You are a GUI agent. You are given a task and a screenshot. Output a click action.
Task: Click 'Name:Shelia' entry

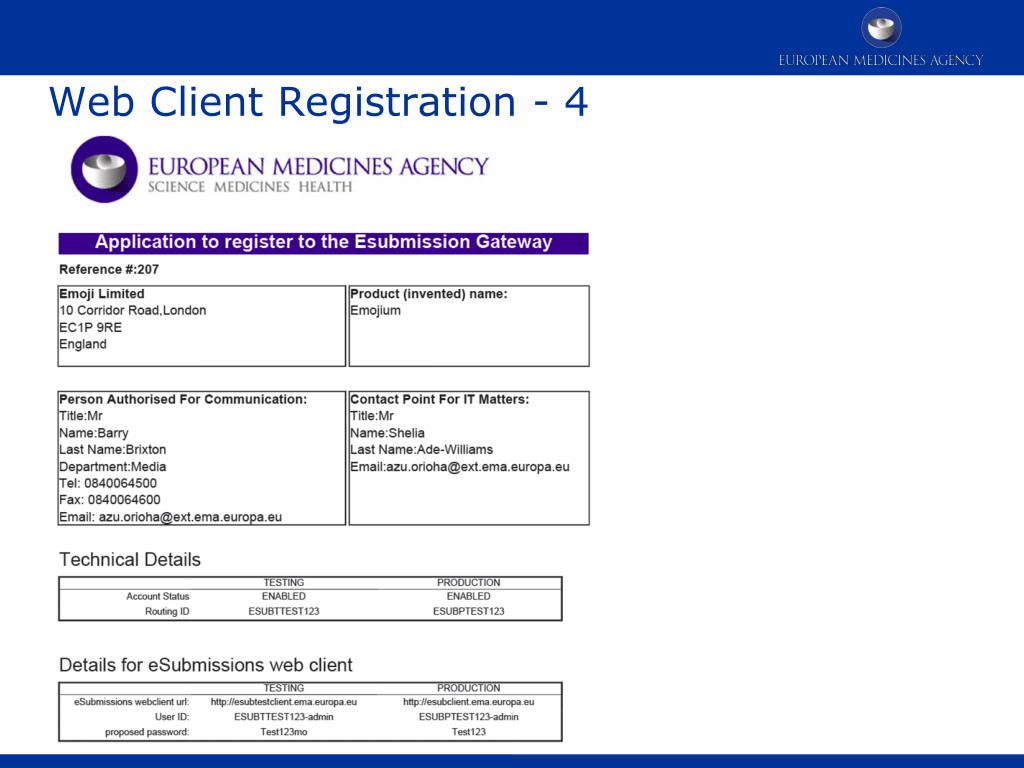click(387, 433)
